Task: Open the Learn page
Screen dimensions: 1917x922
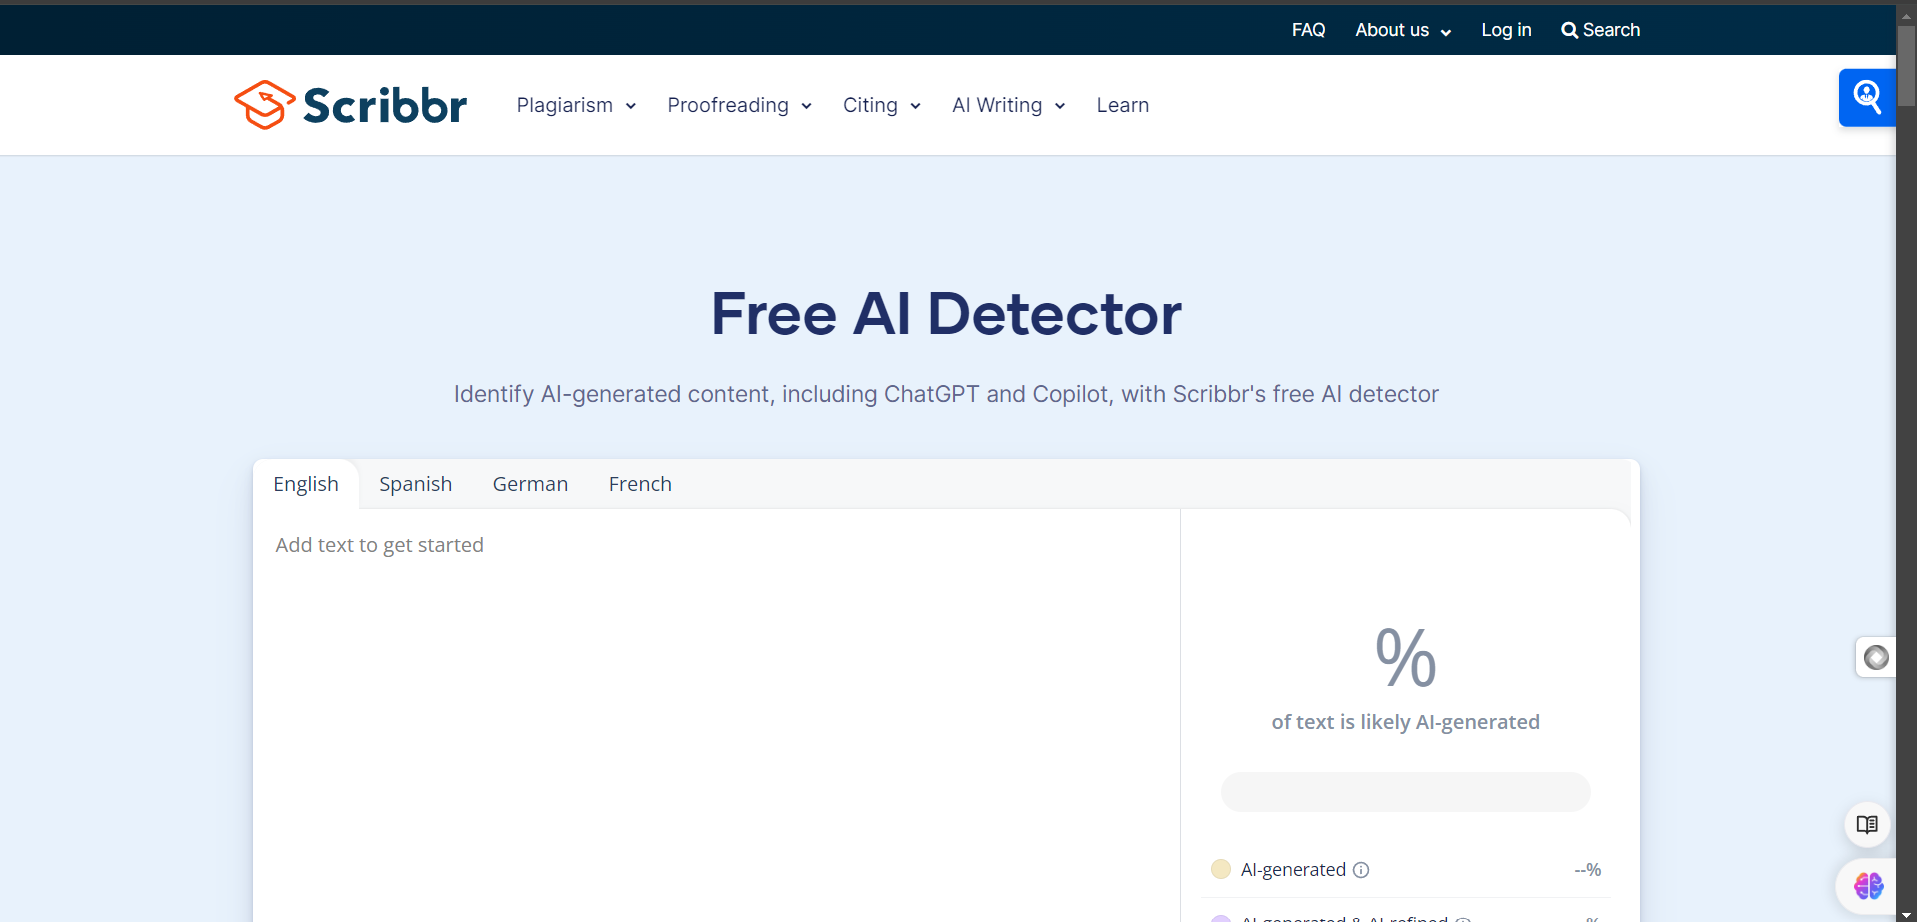Action: coord(1122,105)
